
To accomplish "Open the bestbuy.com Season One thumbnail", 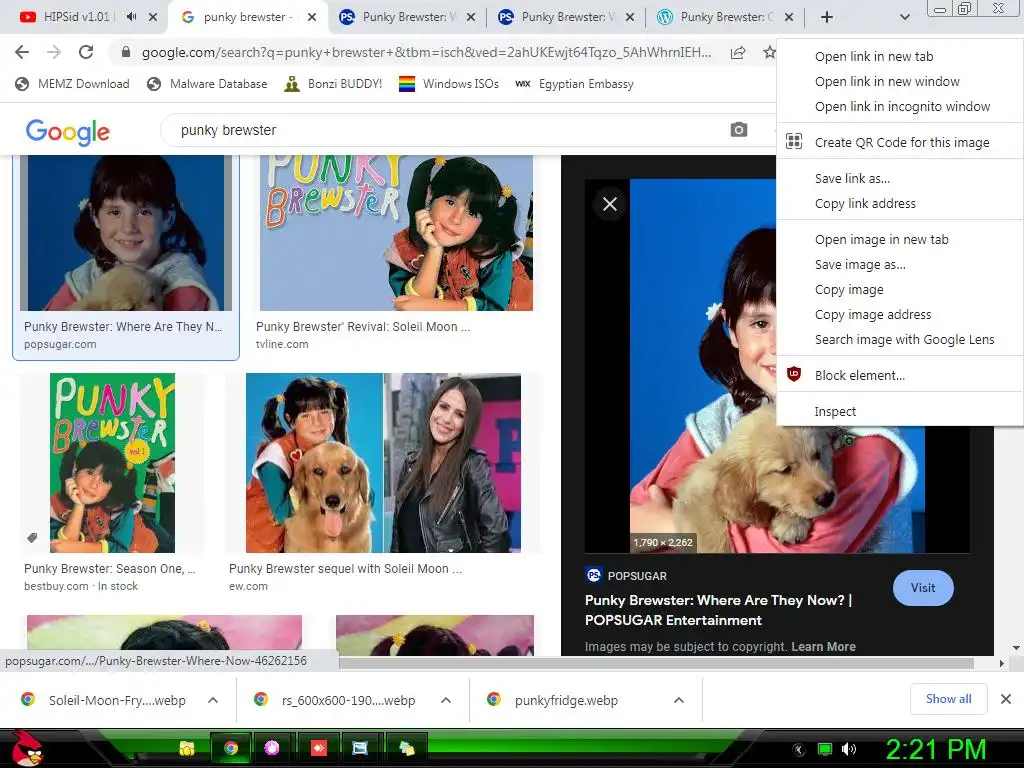I will coord(112,463).
